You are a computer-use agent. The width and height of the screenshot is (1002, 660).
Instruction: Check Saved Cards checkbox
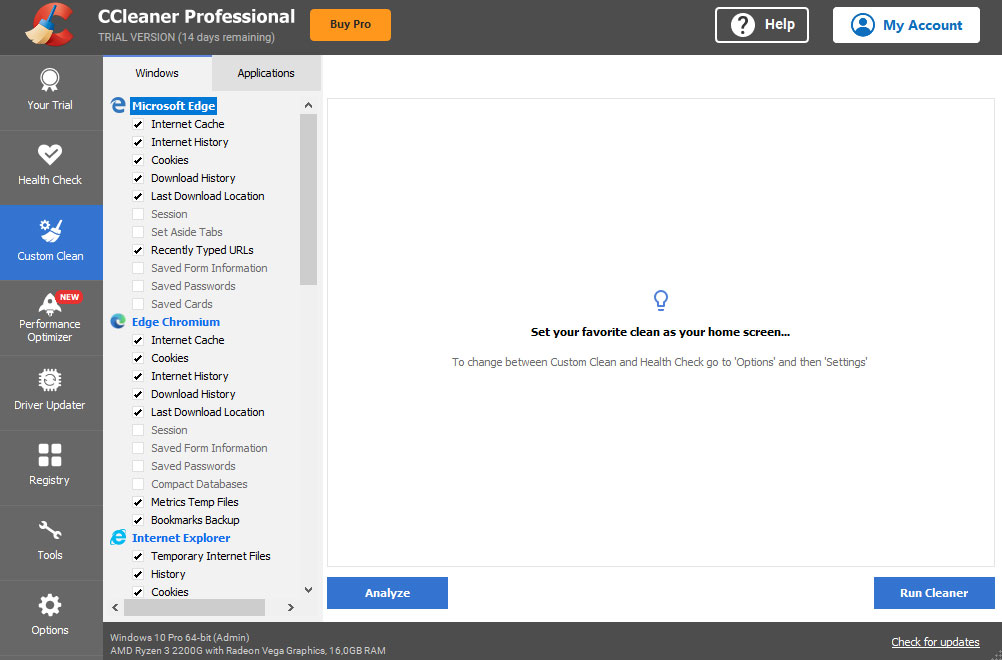[x=138, y=304]
